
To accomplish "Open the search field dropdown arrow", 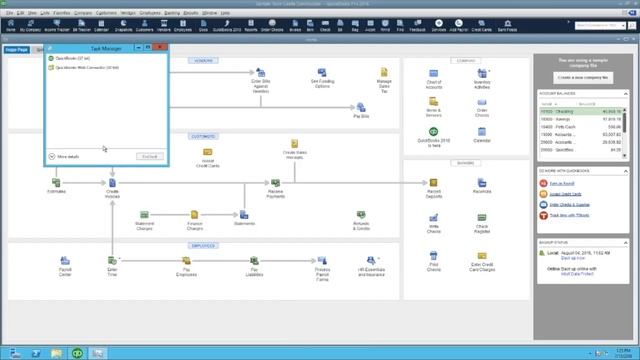I will 623,25.
